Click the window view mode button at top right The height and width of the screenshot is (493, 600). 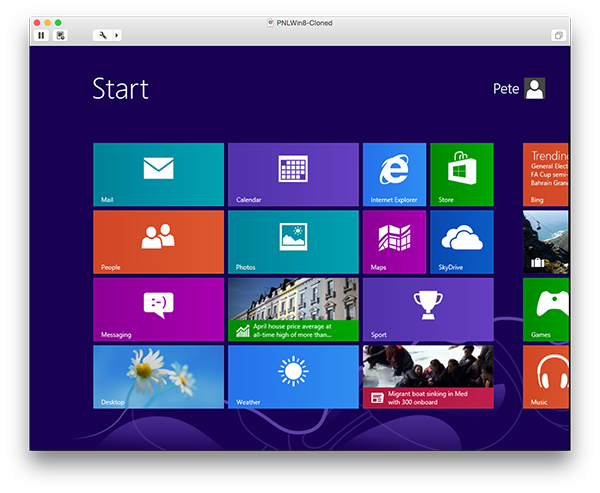[x=558, y=35]
